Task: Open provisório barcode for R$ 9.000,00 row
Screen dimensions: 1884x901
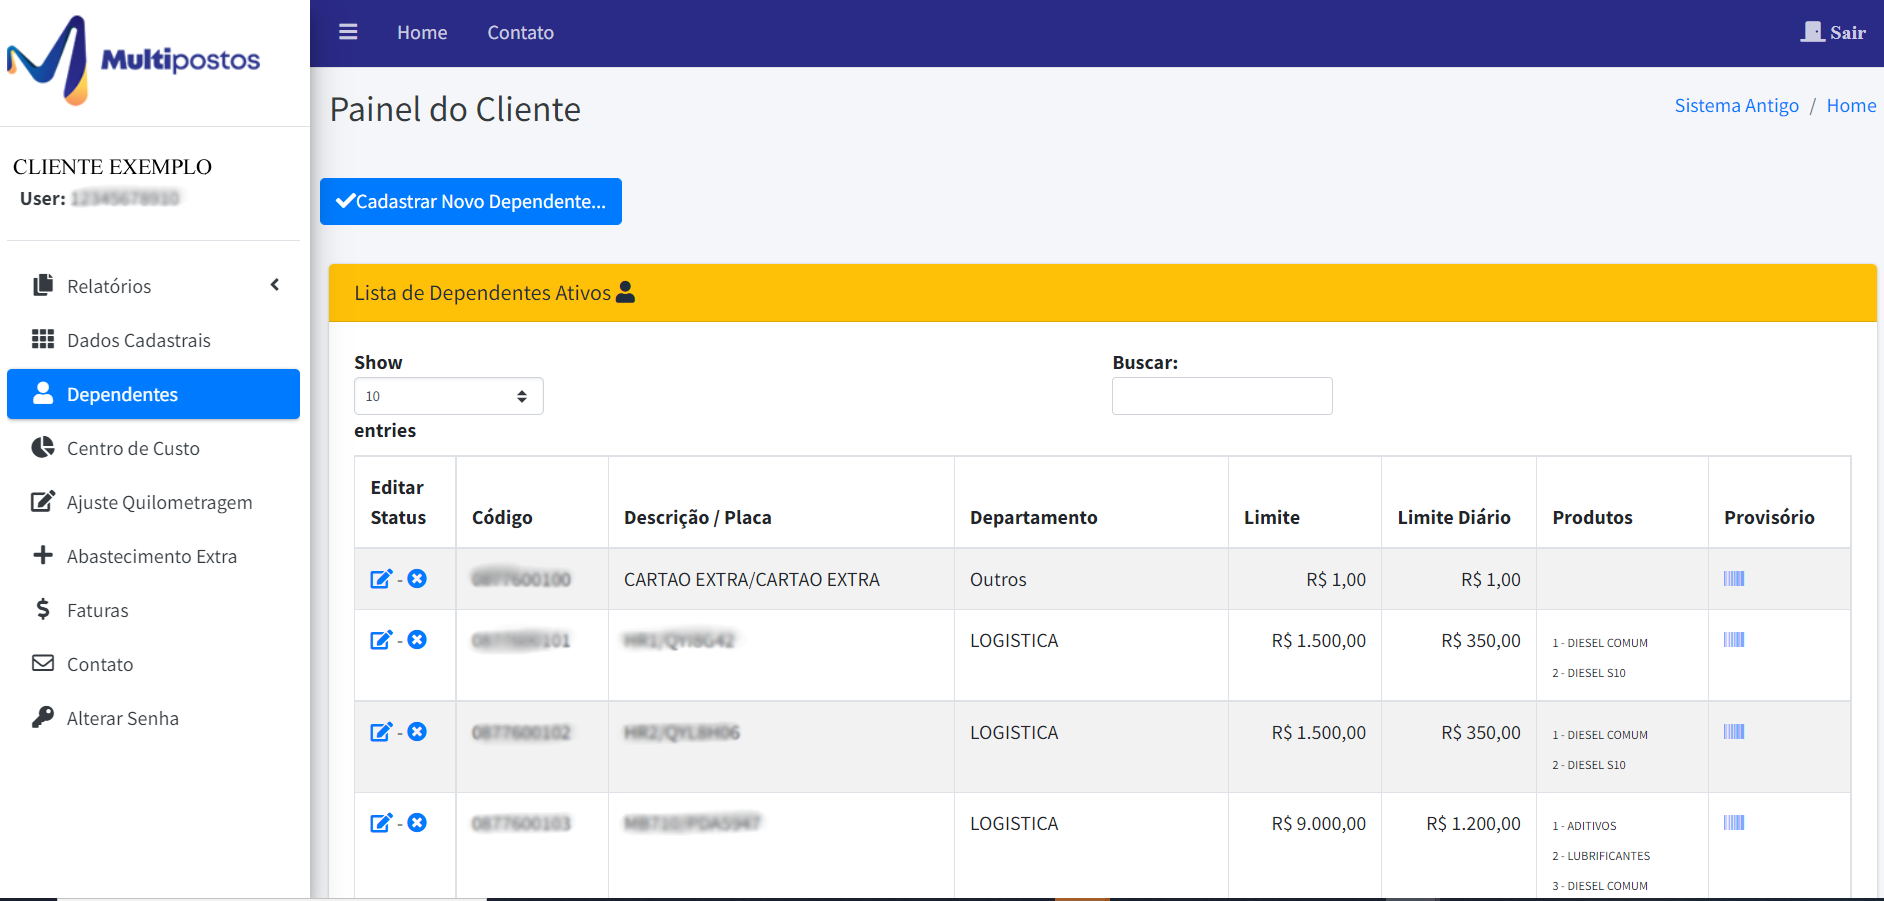Action: point(1734,822)
